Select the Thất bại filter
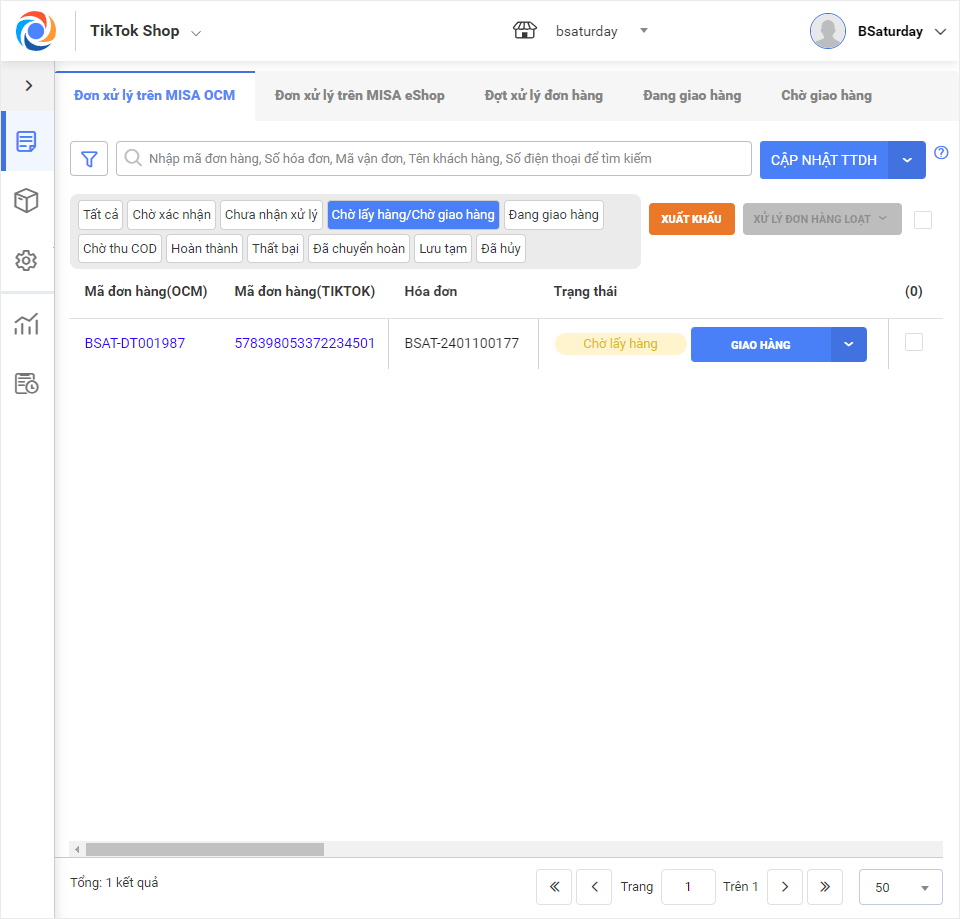The height and width of the screenshot is (919, 960). (276, 249)
